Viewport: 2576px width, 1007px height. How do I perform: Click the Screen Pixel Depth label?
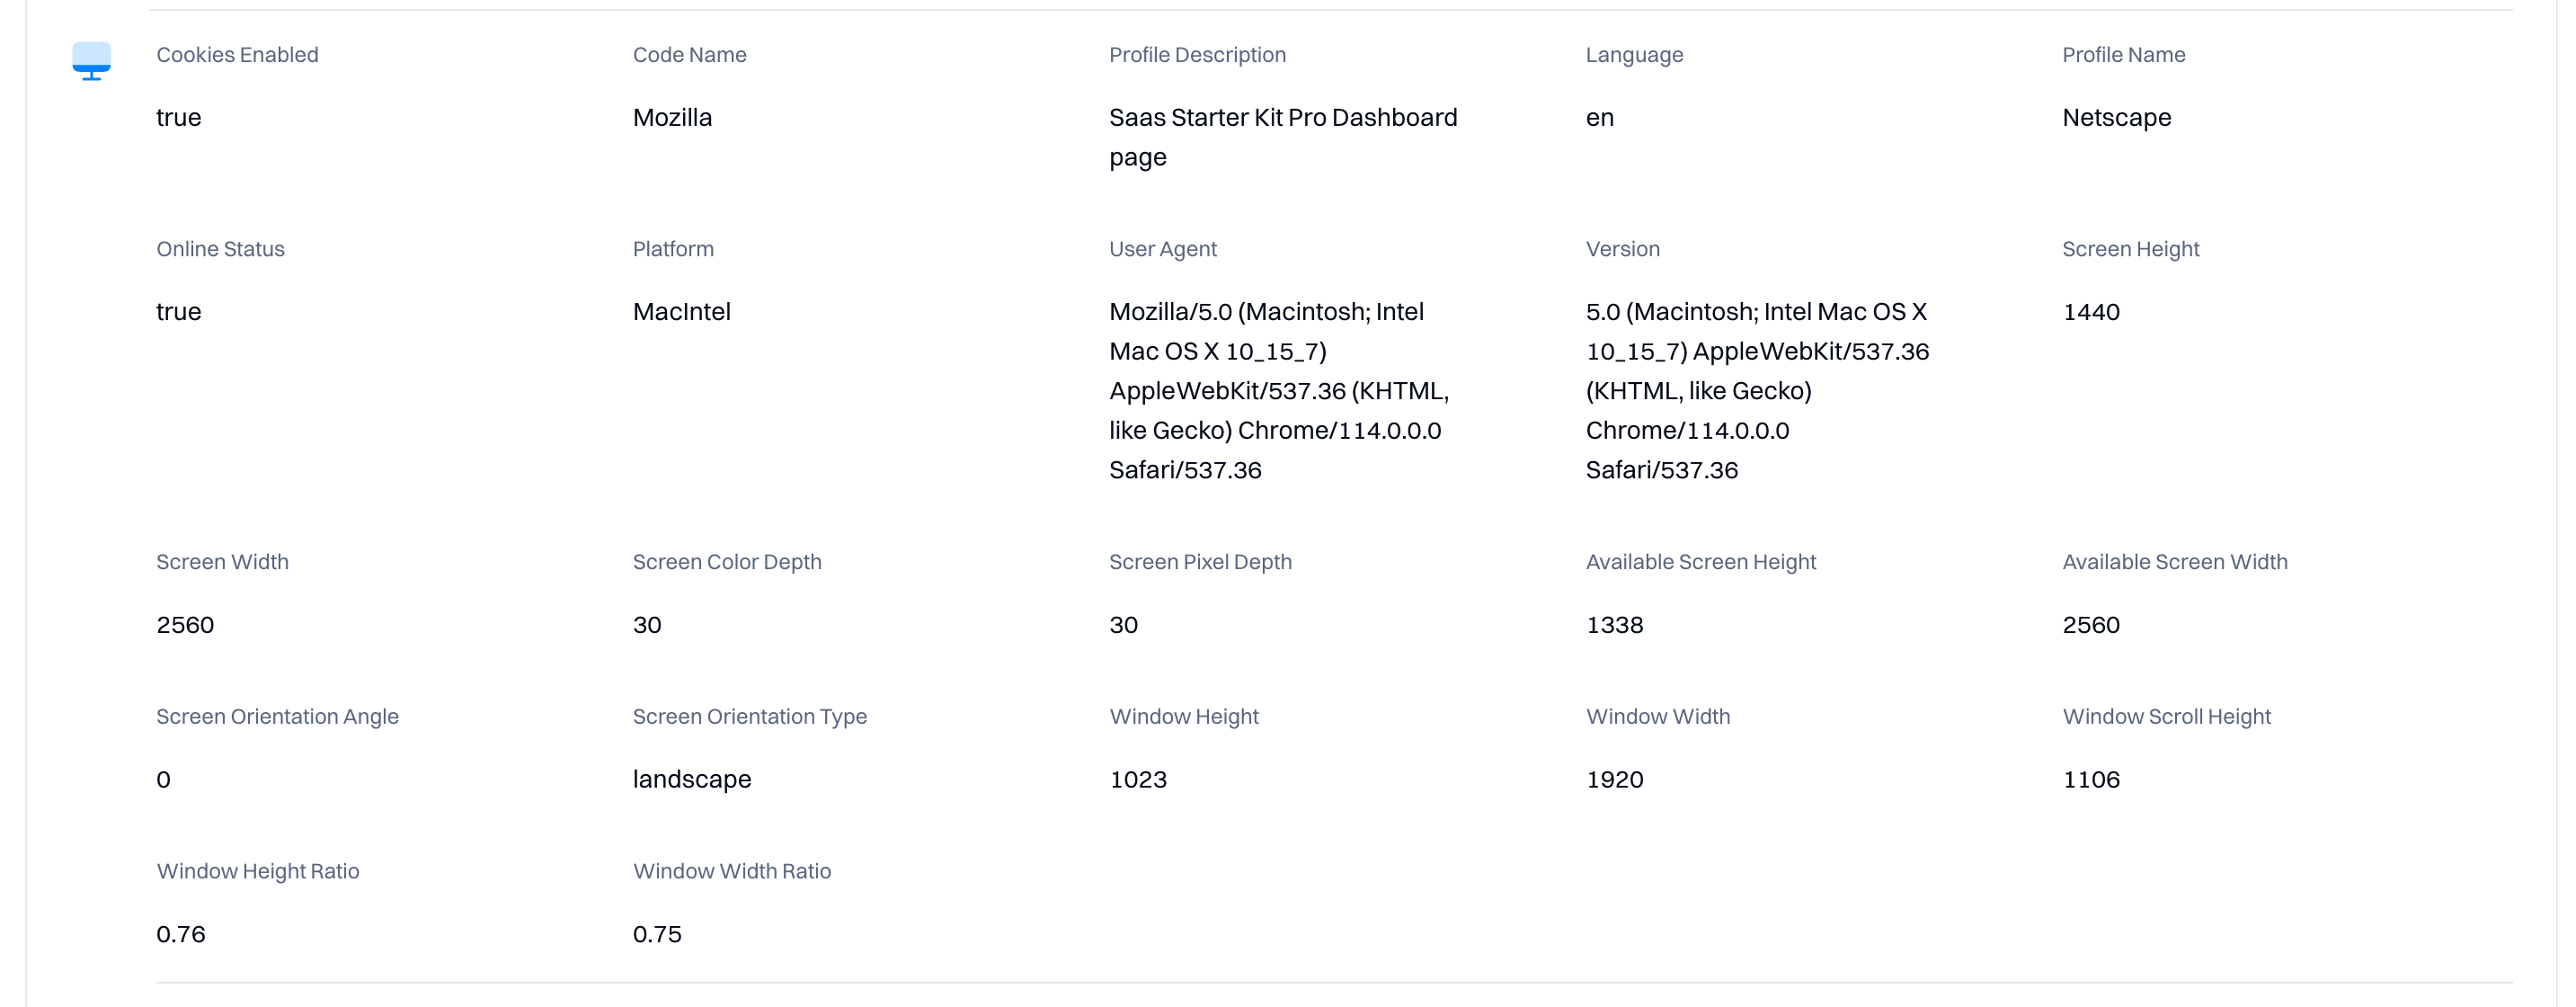click(x=1200, y=562)
